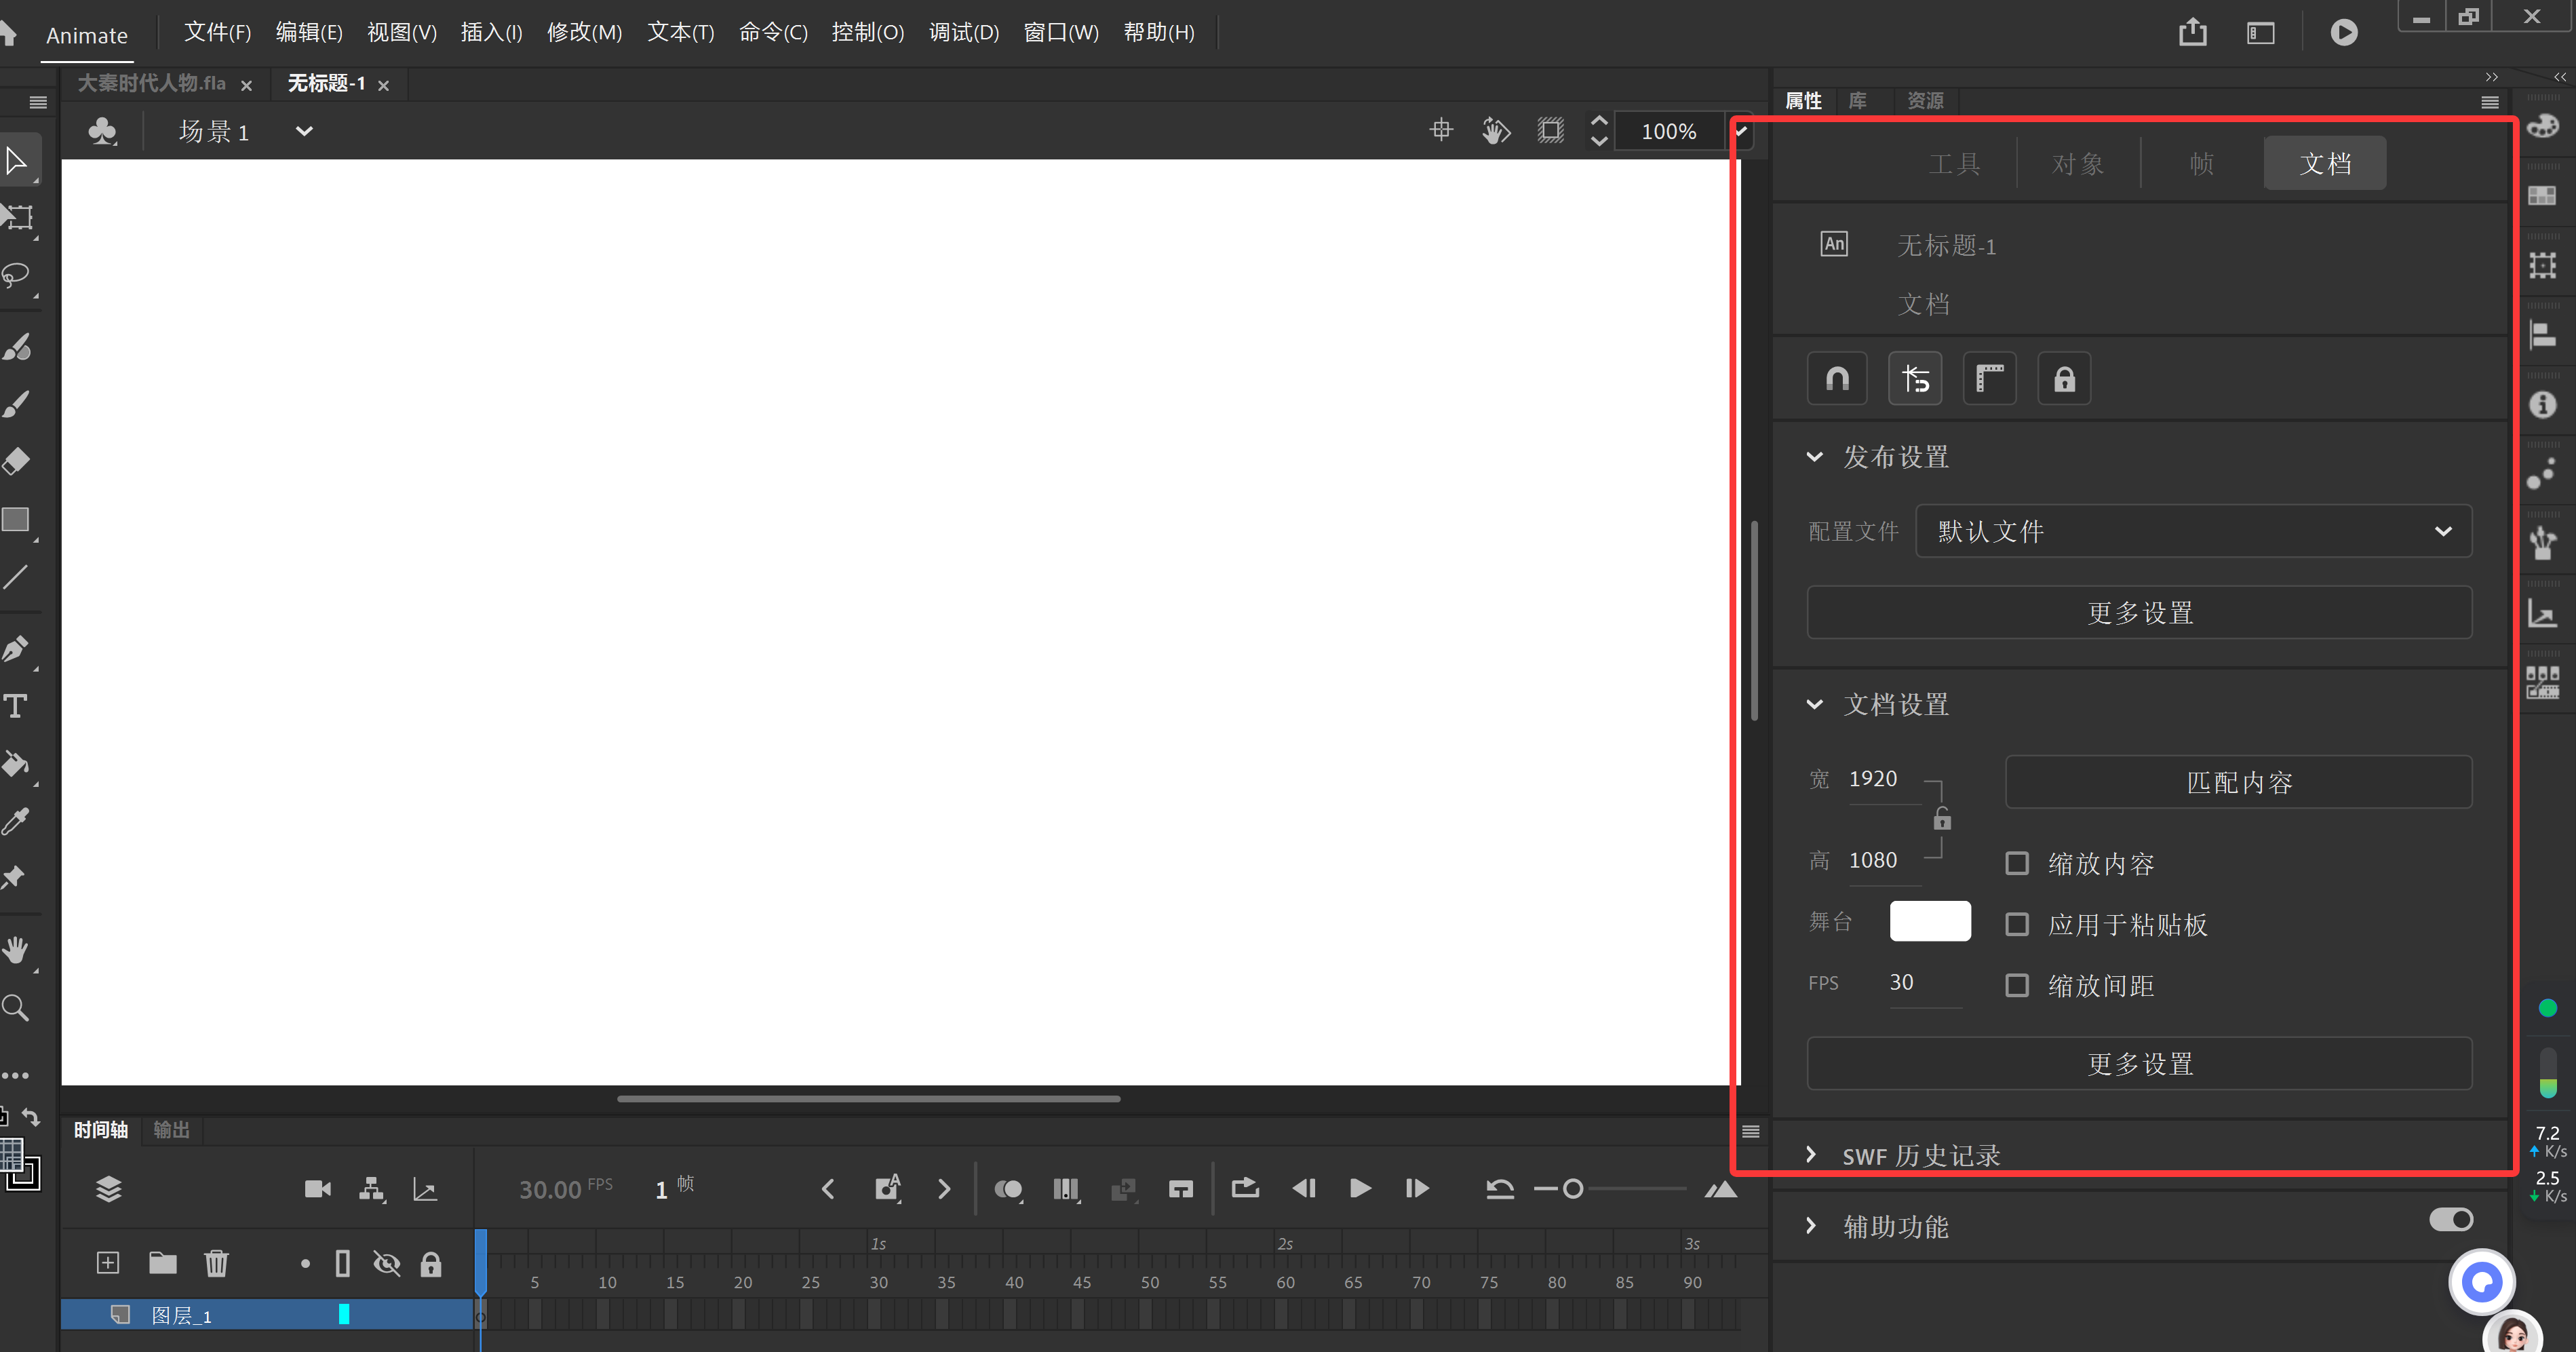Open the 配置文件 dropdown

tap(2193, 531)
